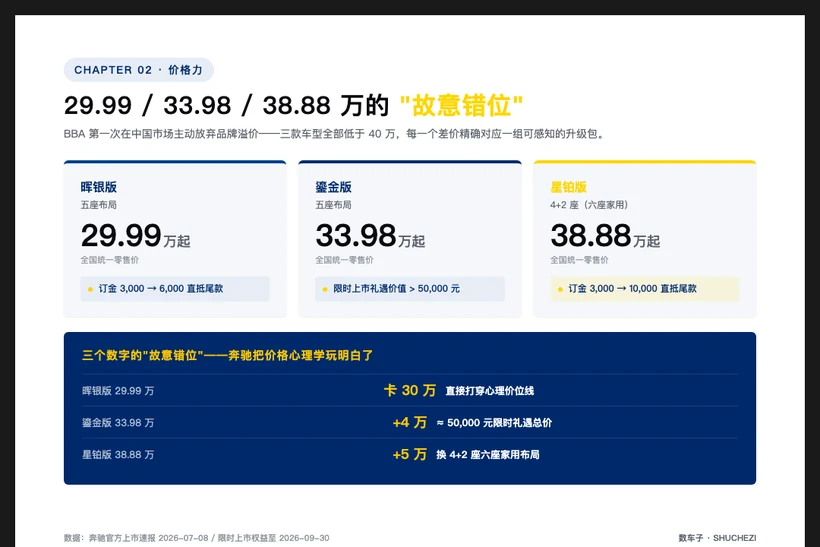Click the 29.99 万起 price

point(135,235)
